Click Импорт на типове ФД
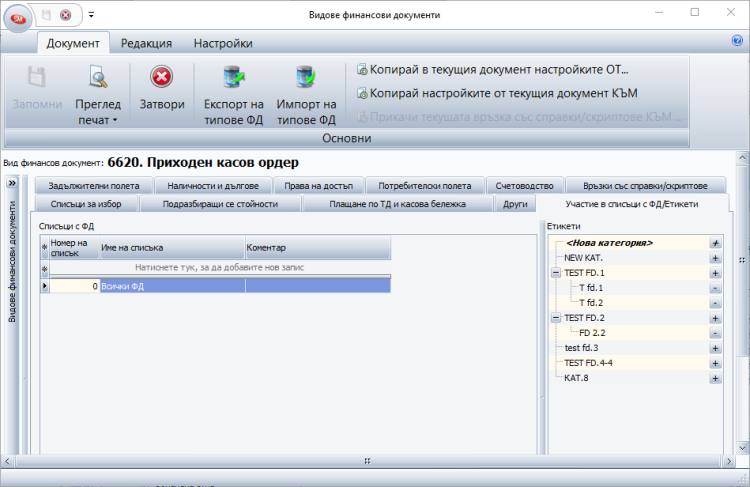 tap(306, 95)
